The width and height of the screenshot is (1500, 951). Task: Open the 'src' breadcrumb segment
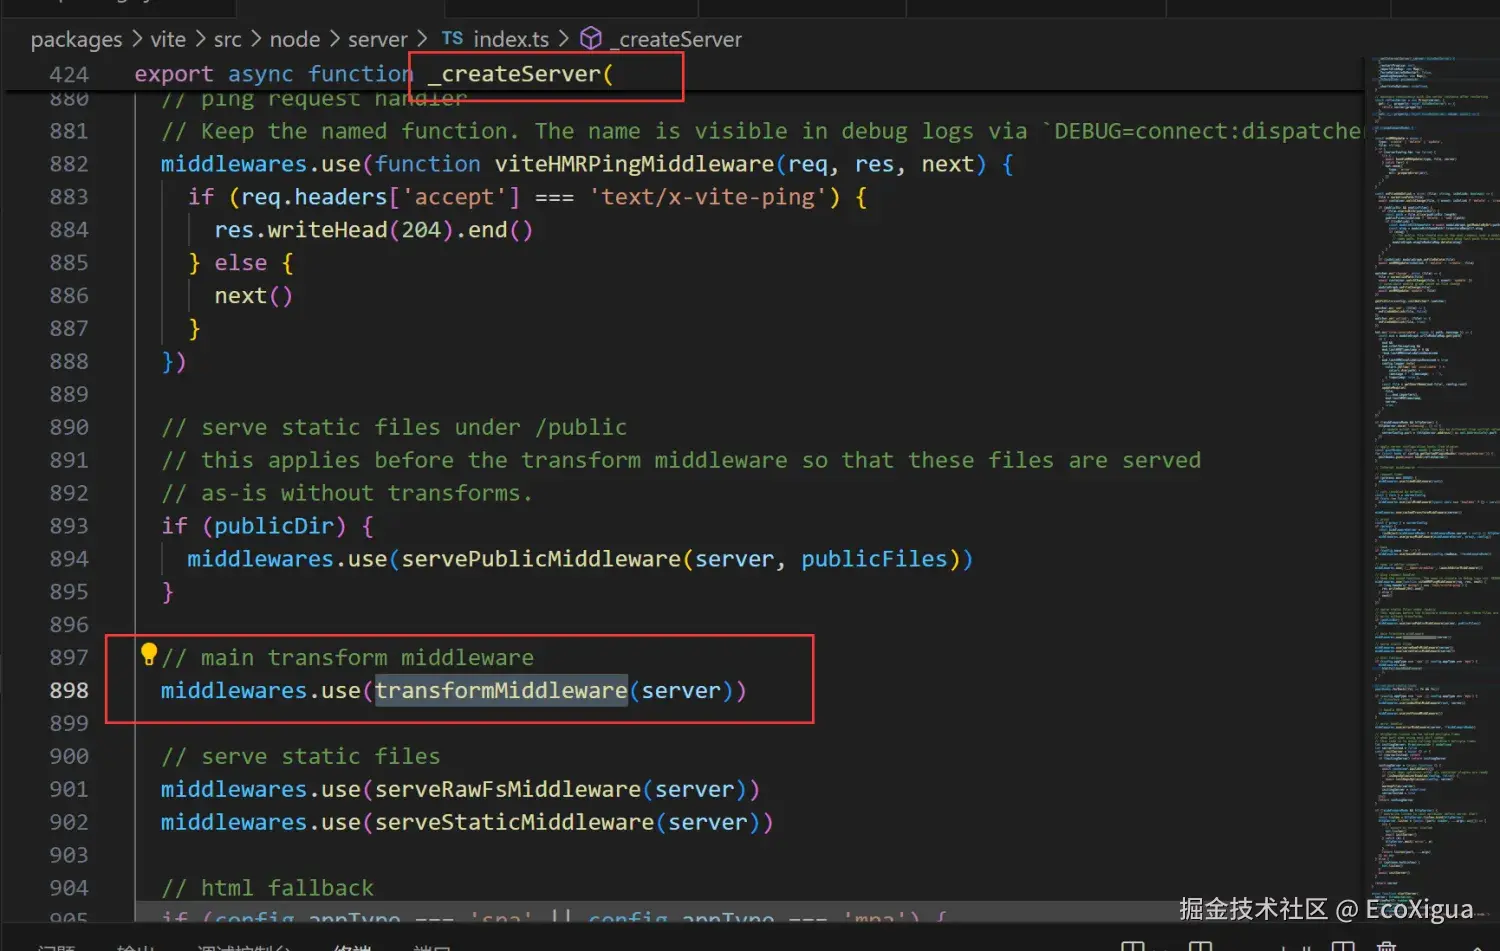(228, 39)
